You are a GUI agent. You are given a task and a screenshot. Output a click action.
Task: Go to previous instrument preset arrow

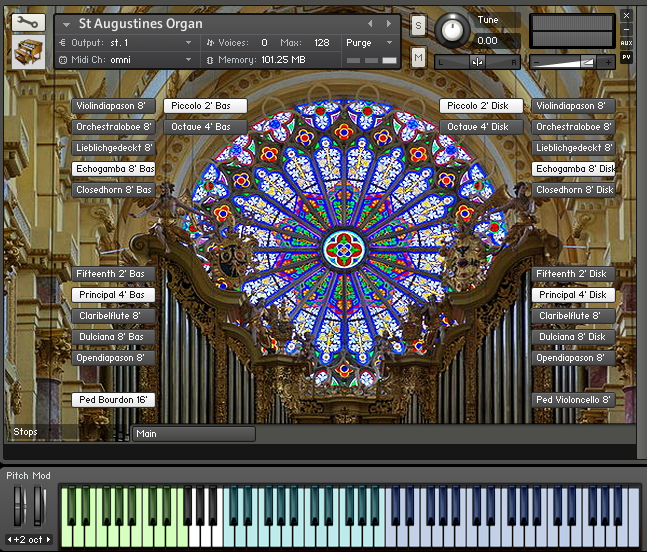370,24
